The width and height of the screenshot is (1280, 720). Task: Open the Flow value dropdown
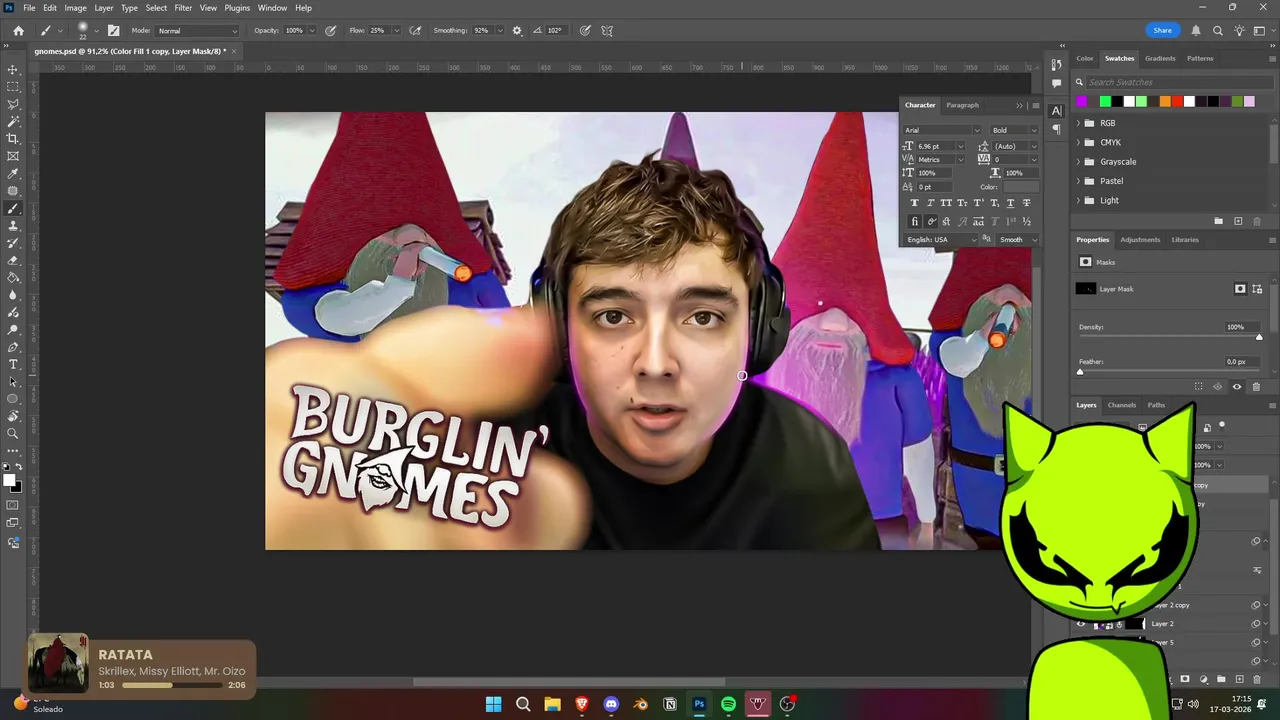(x=396, y=30)
